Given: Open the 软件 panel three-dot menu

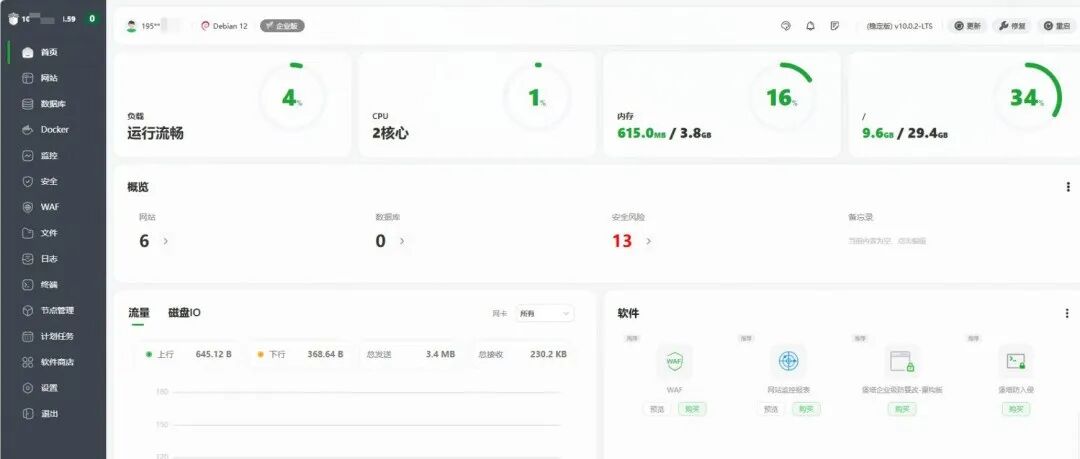Looking at the screenshot, I should pos(1068,314).
